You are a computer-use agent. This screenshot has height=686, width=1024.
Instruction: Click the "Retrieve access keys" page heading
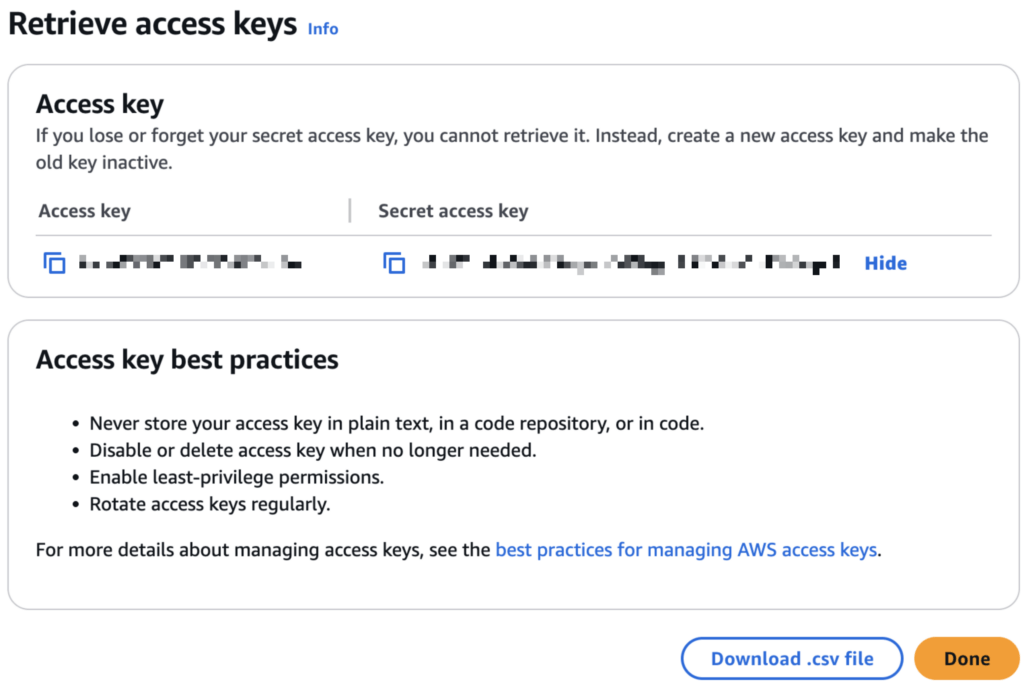152,25
